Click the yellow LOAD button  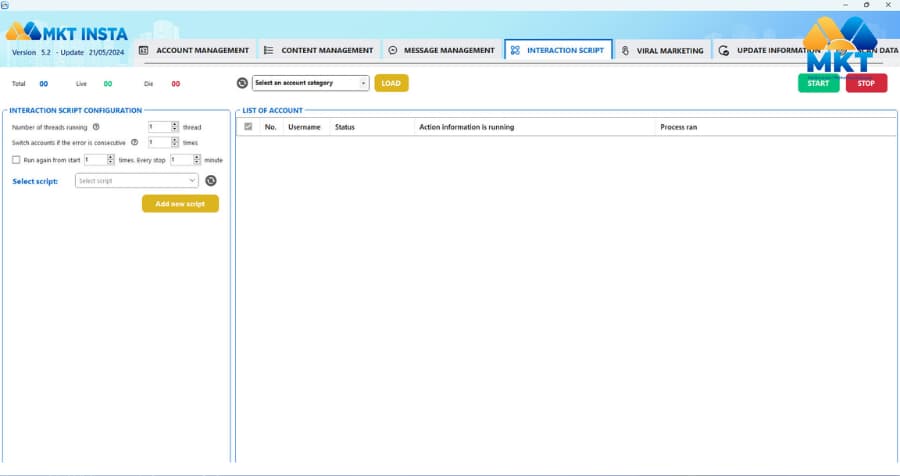click(x=391, y=83)
